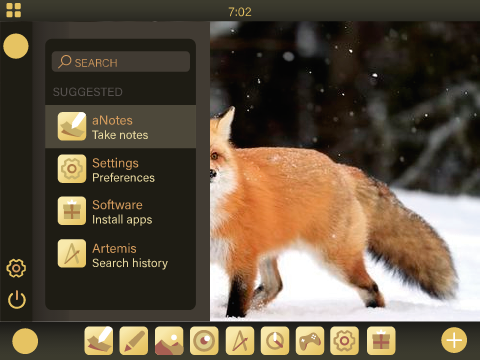This screenshot has width=480, height=360.
Task: Open aNotes icon in the bottom dock
Action: (x=99, y=341)
